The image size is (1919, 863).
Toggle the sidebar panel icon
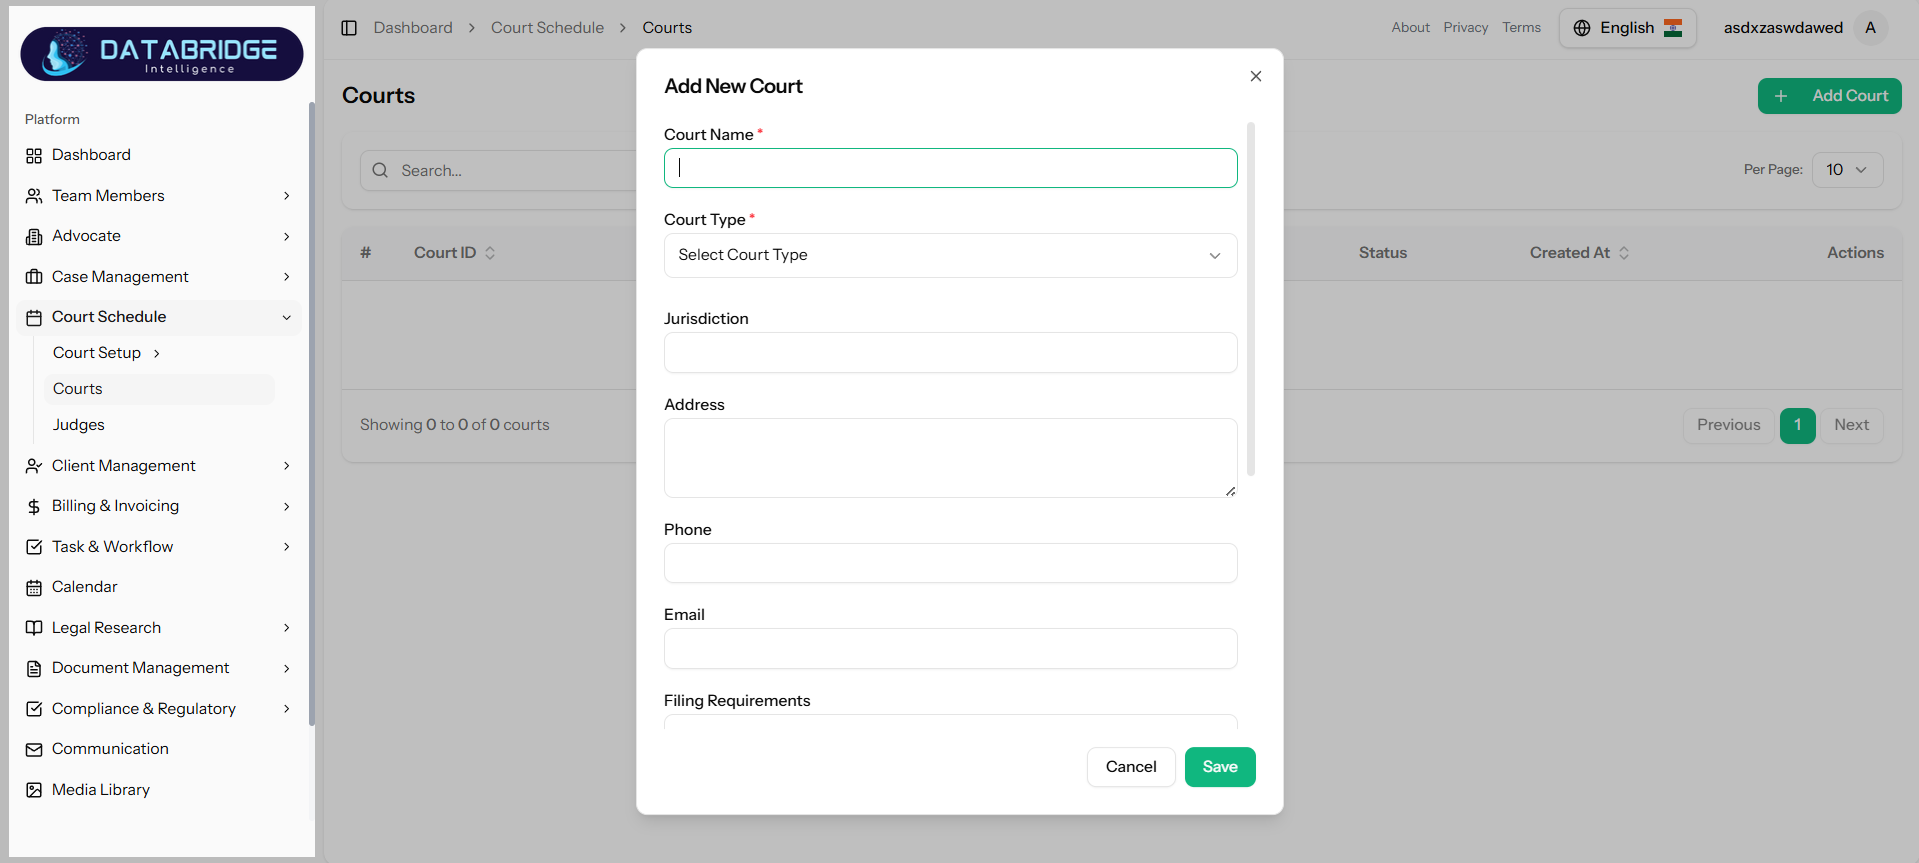pyautogui.click(x=349, y=28)
